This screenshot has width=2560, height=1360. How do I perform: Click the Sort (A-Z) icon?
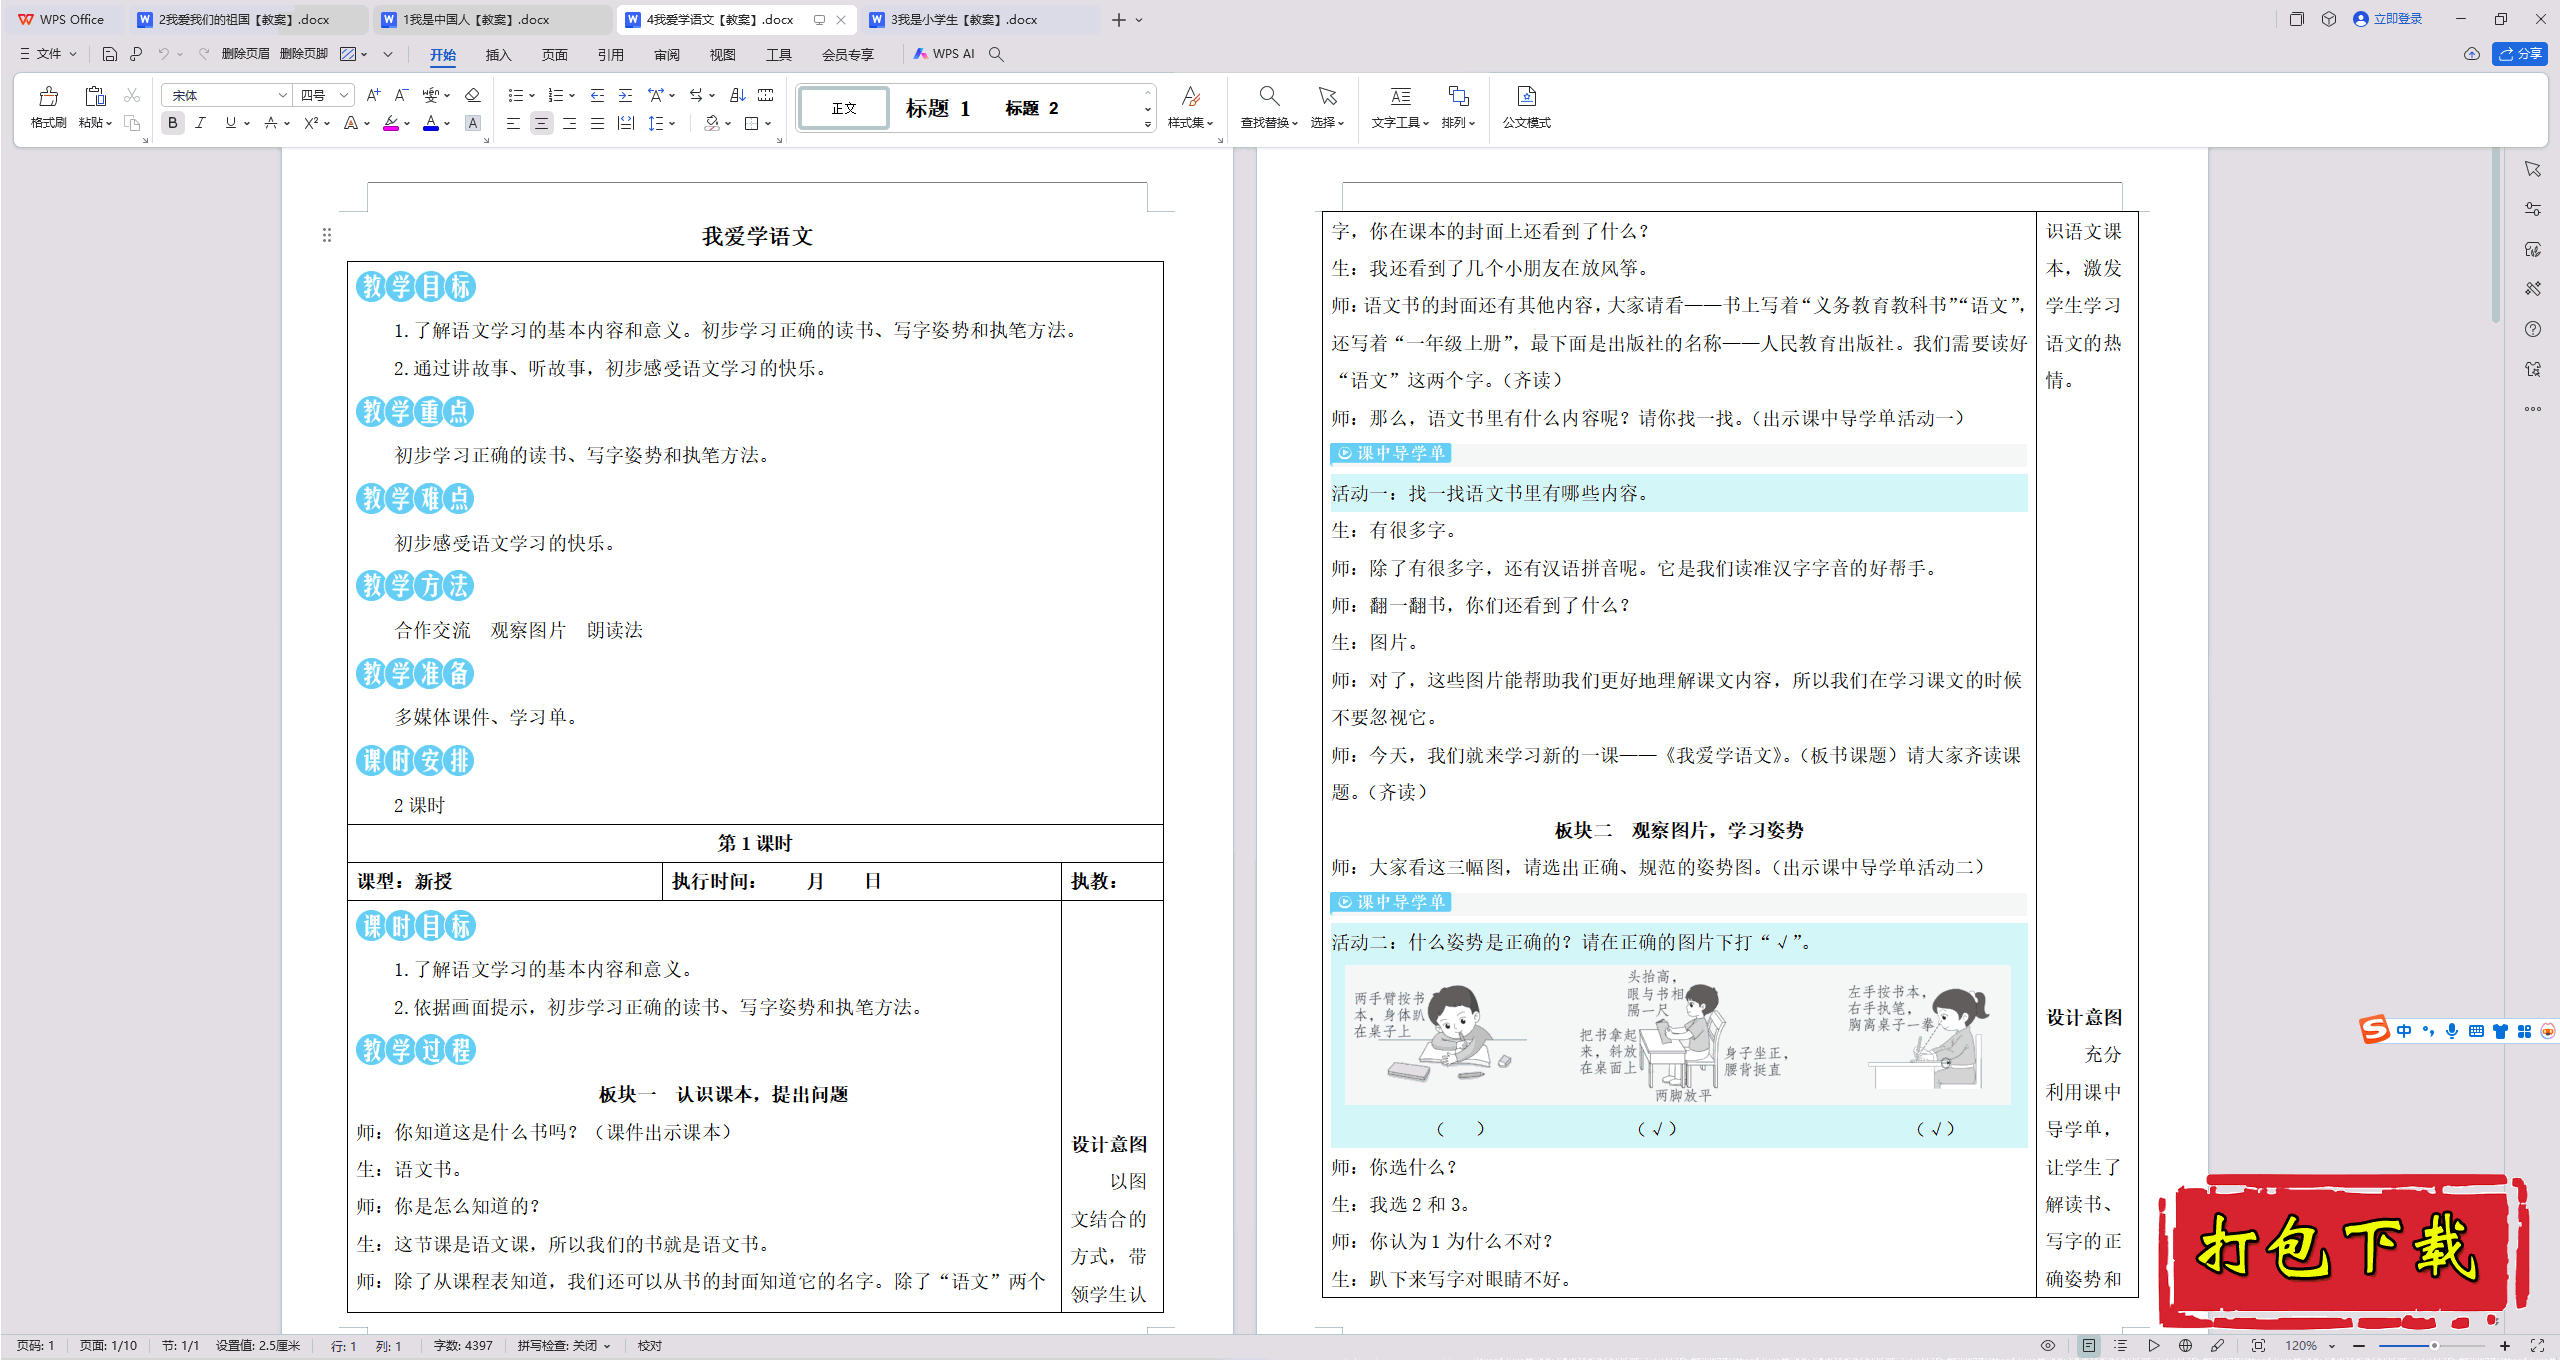pos(738,95)
